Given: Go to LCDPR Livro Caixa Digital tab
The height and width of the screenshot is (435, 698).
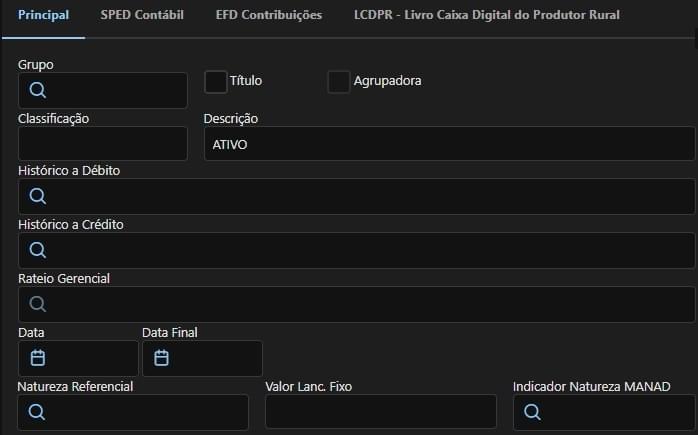Looking at the screenshot, I should (487, 15).
